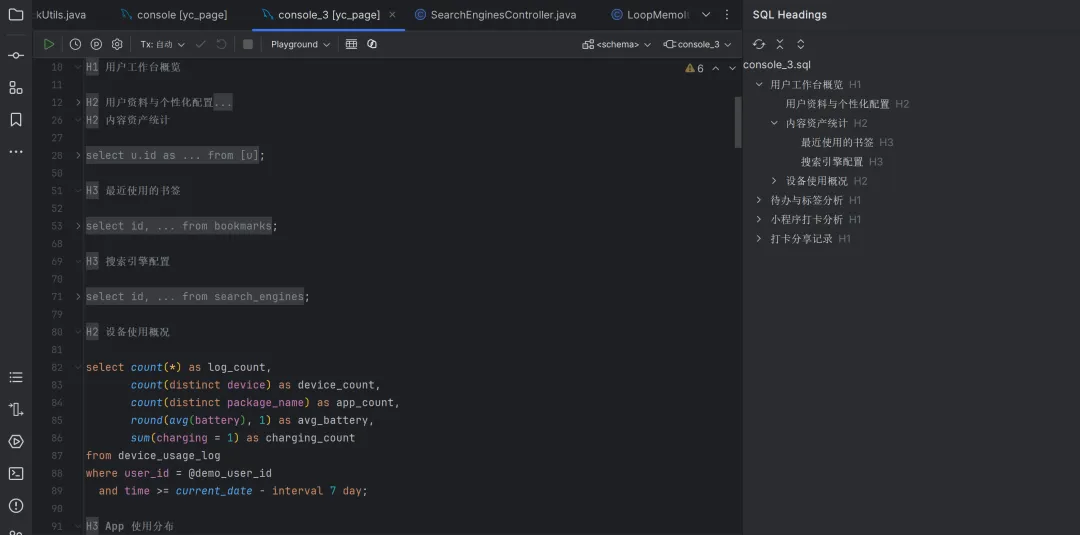Click @demo_user_id variable in line 88
This screenshot has height=535, width=1080.
pos(229,473)
